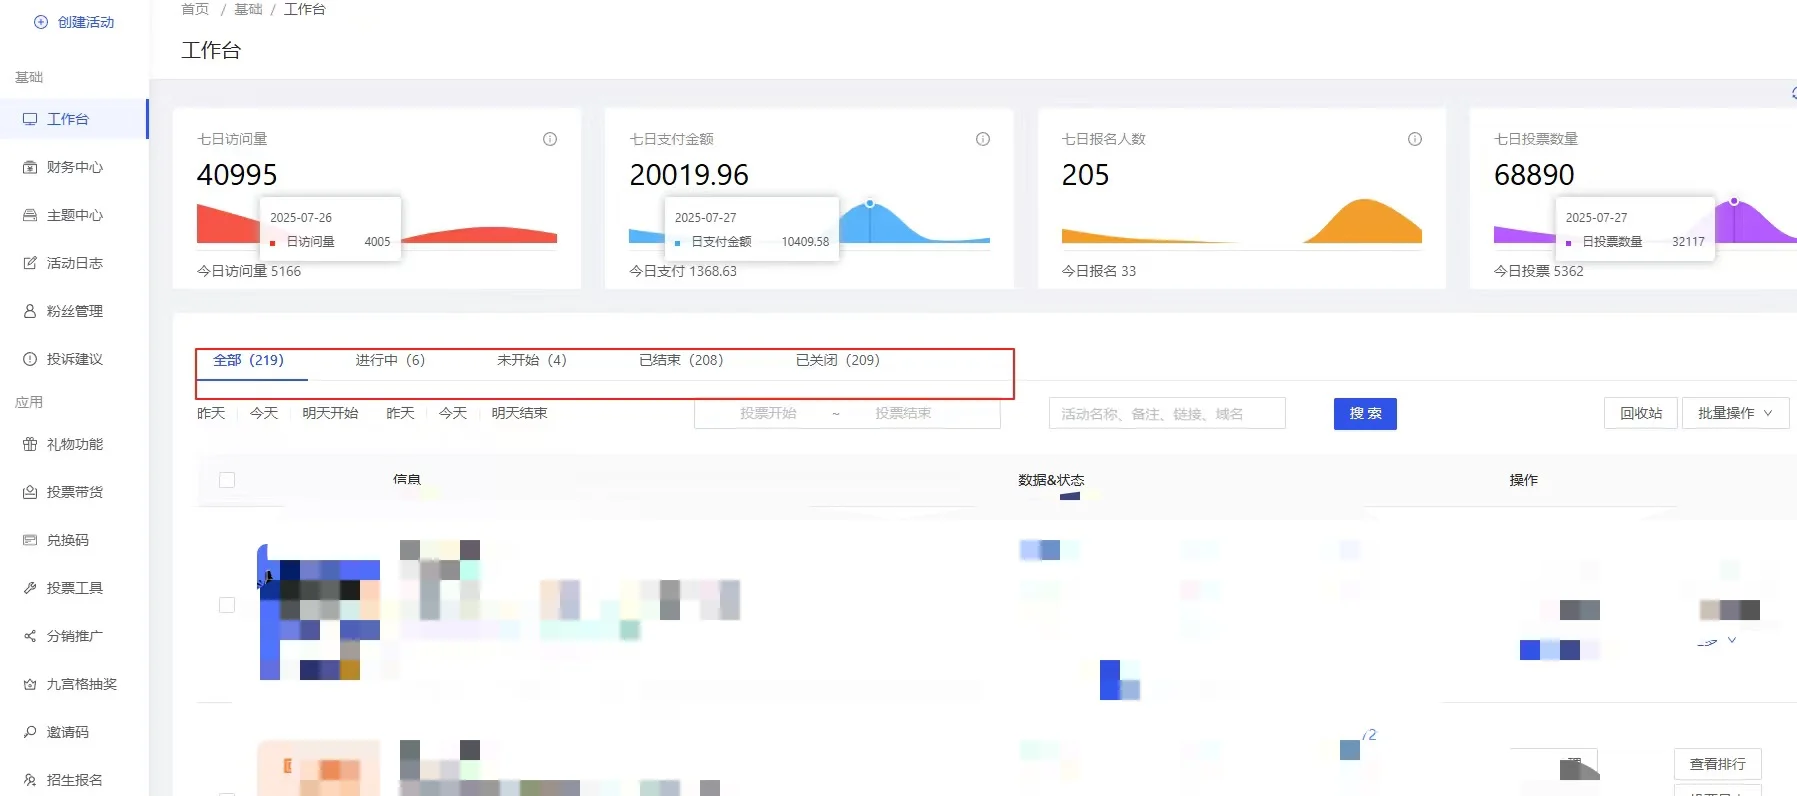Filter by 明天开始 quick link
Viewport: 1797px width, 796px height.
pos(330,413)
